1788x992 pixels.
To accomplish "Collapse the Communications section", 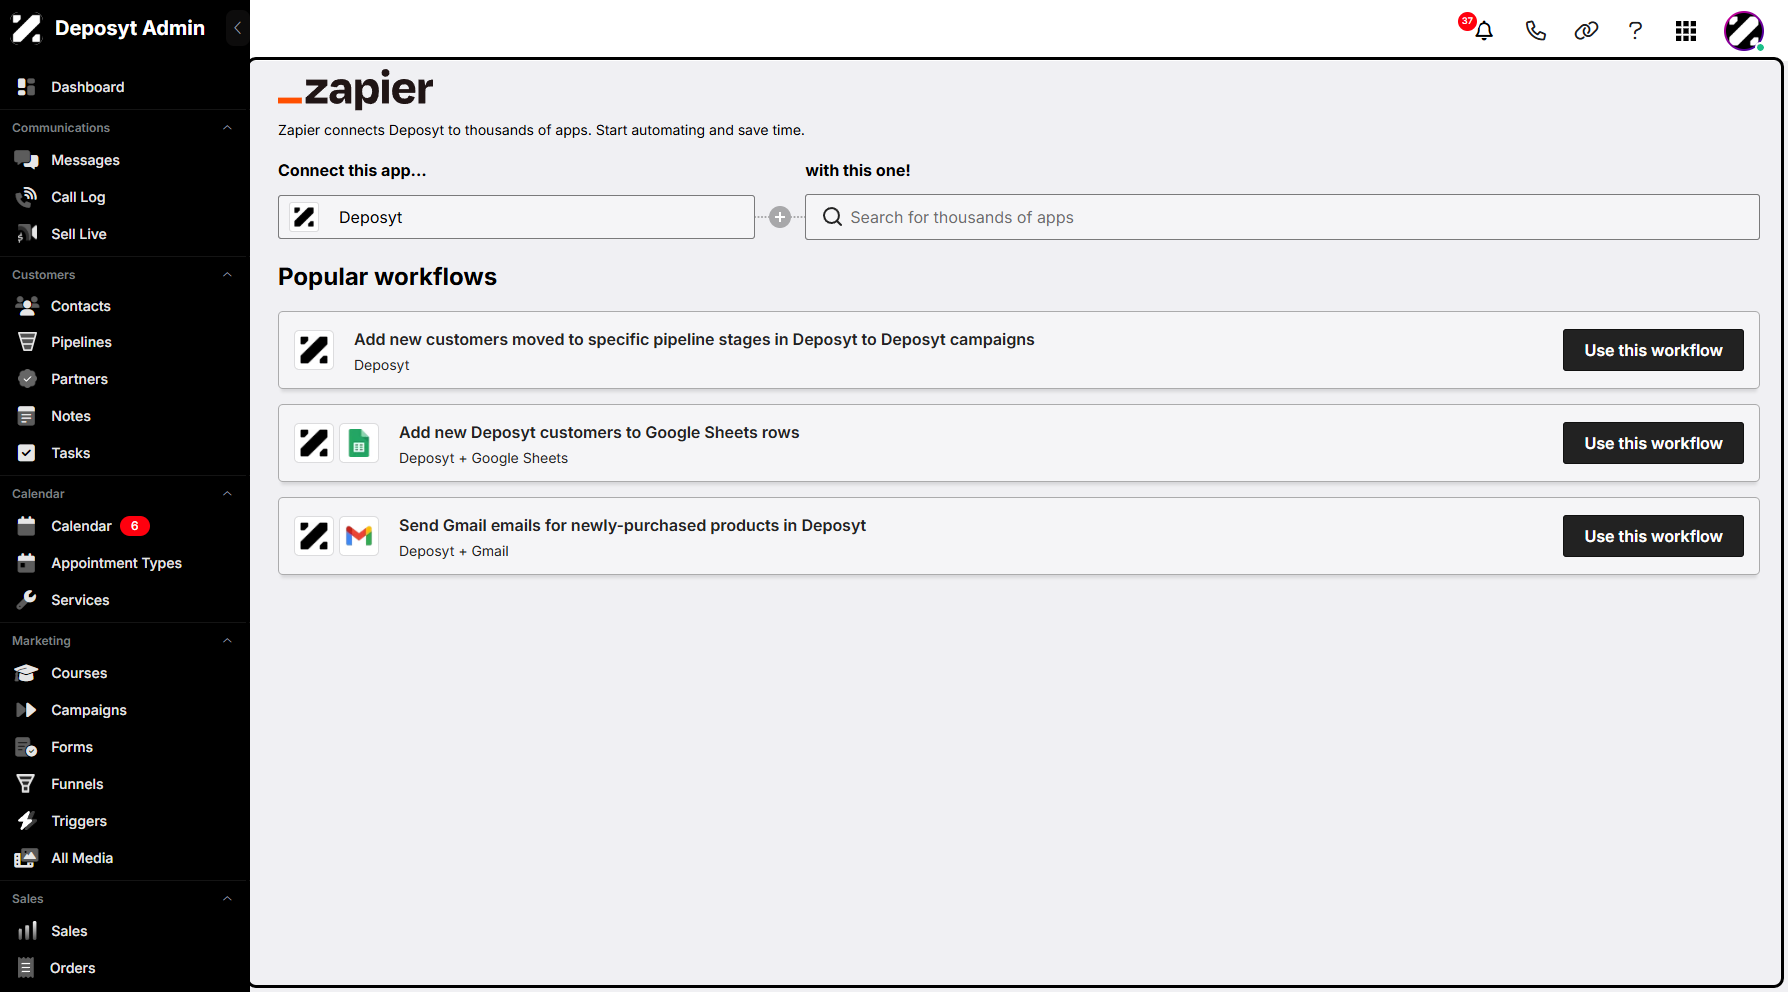I will click(227, 128).
